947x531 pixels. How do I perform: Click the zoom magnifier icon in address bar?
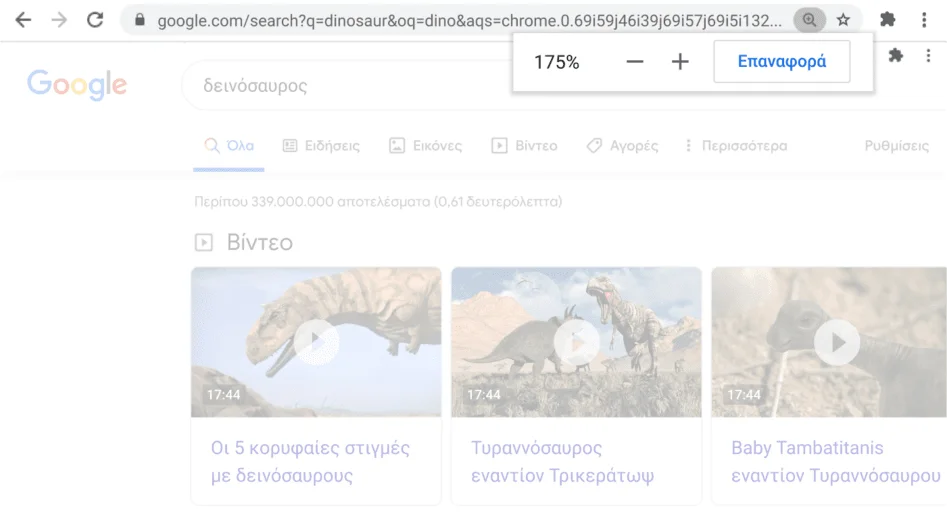809,20
